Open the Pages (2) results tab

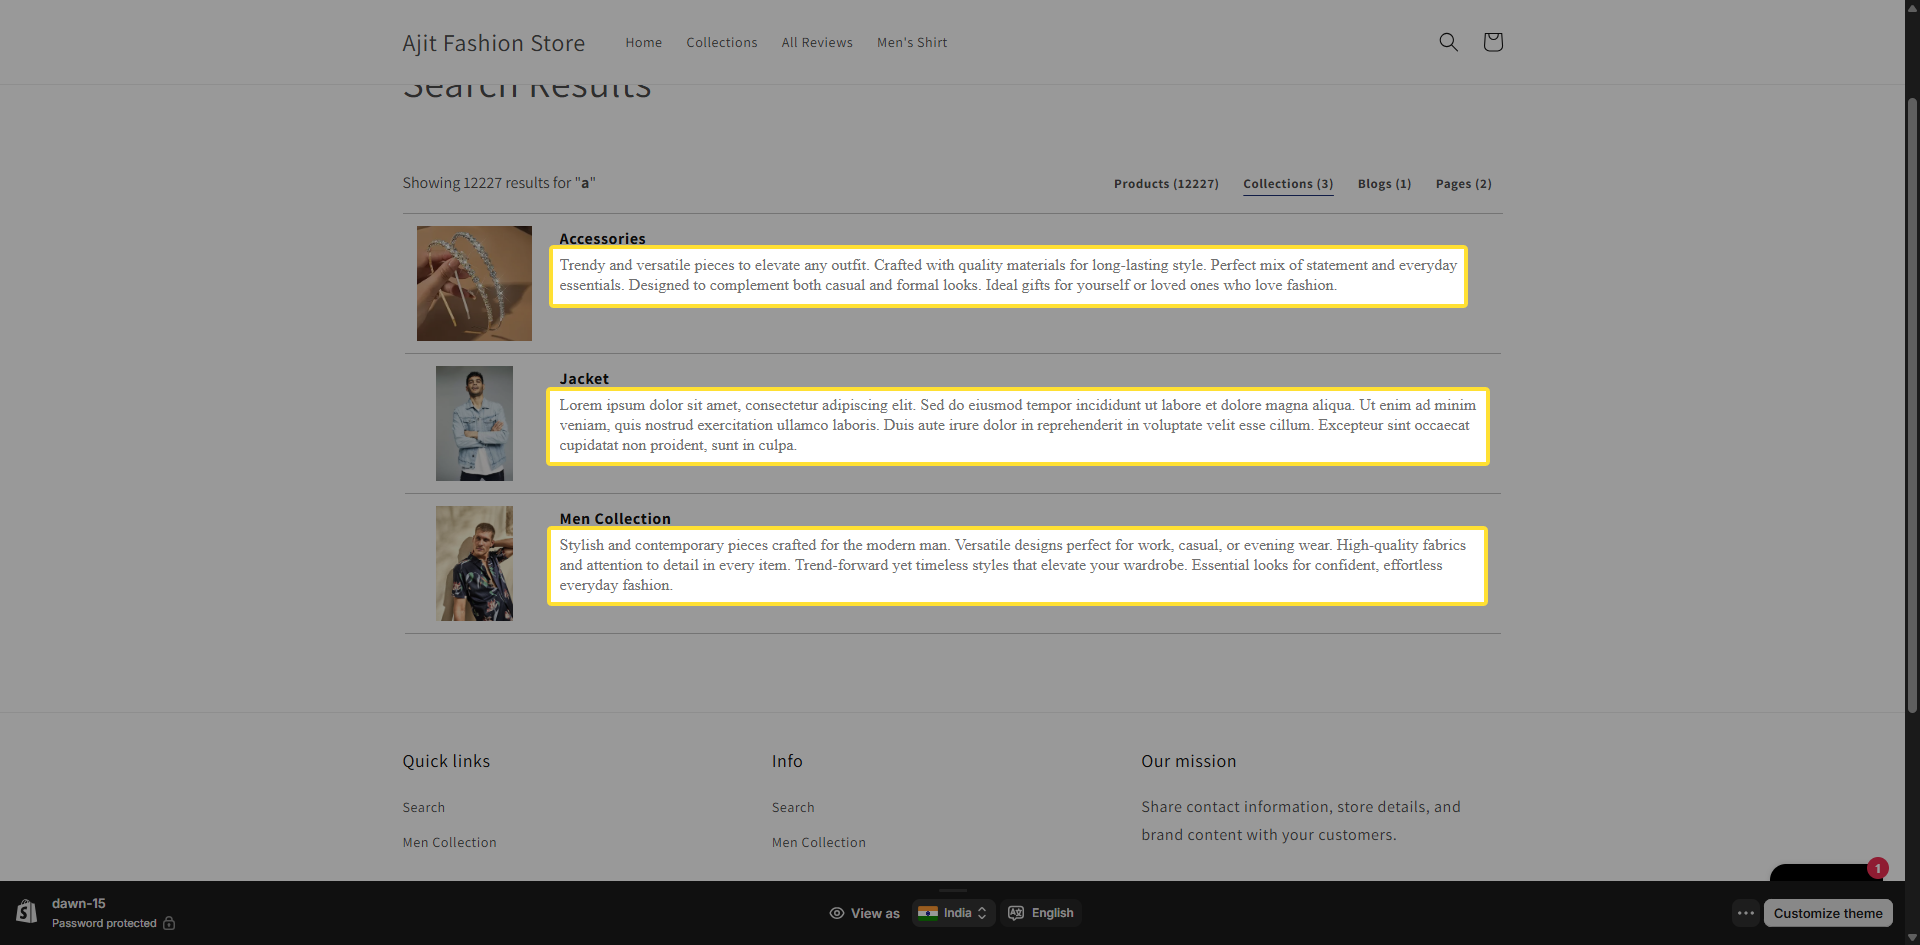point(1463,184)
